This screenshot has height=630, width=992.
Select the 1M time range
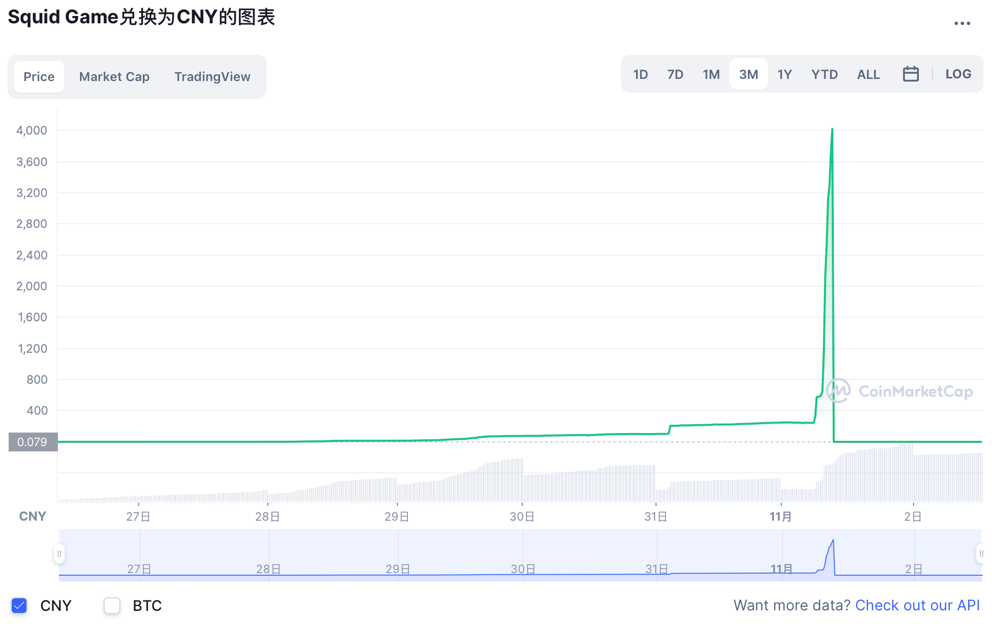711,74
